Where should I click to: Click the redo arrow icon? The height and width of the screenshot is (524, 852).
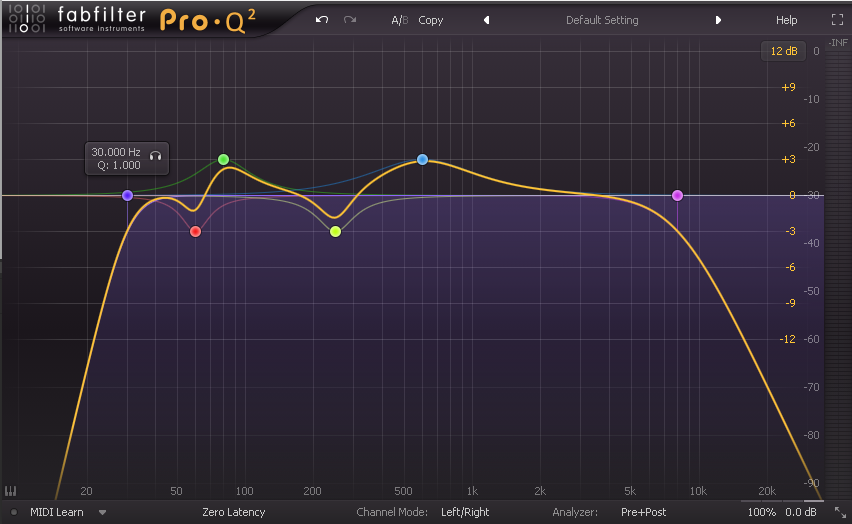[x=349, y=20]
